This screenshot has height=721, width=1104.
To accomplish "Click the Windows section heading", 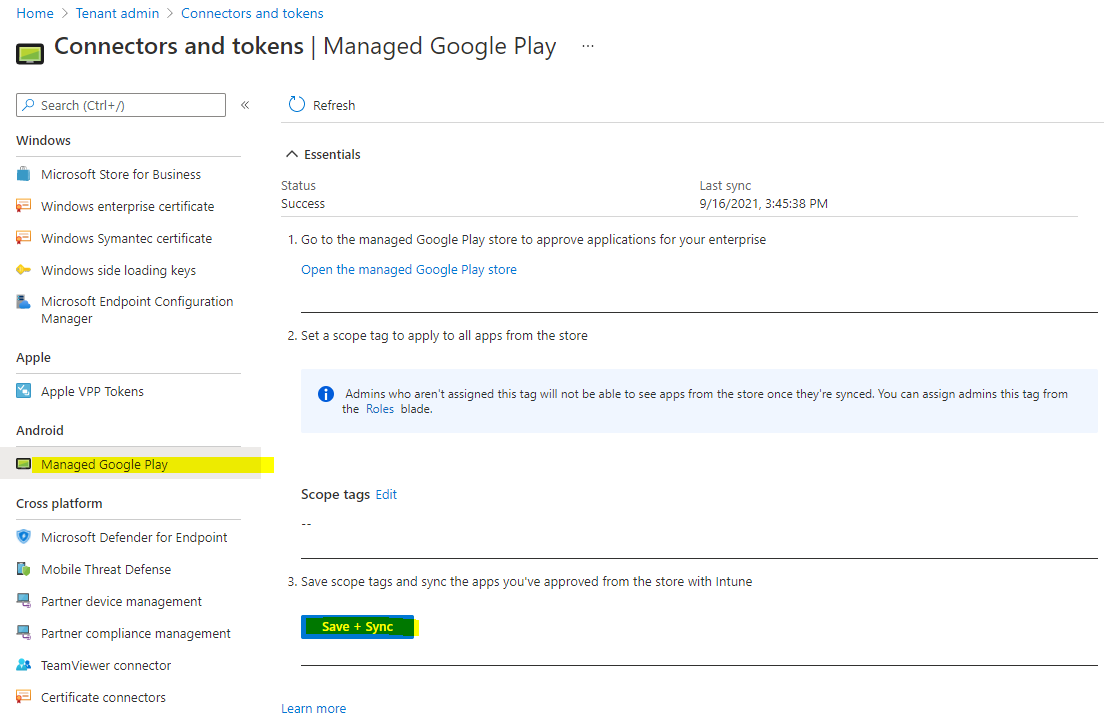I will 44,140.
